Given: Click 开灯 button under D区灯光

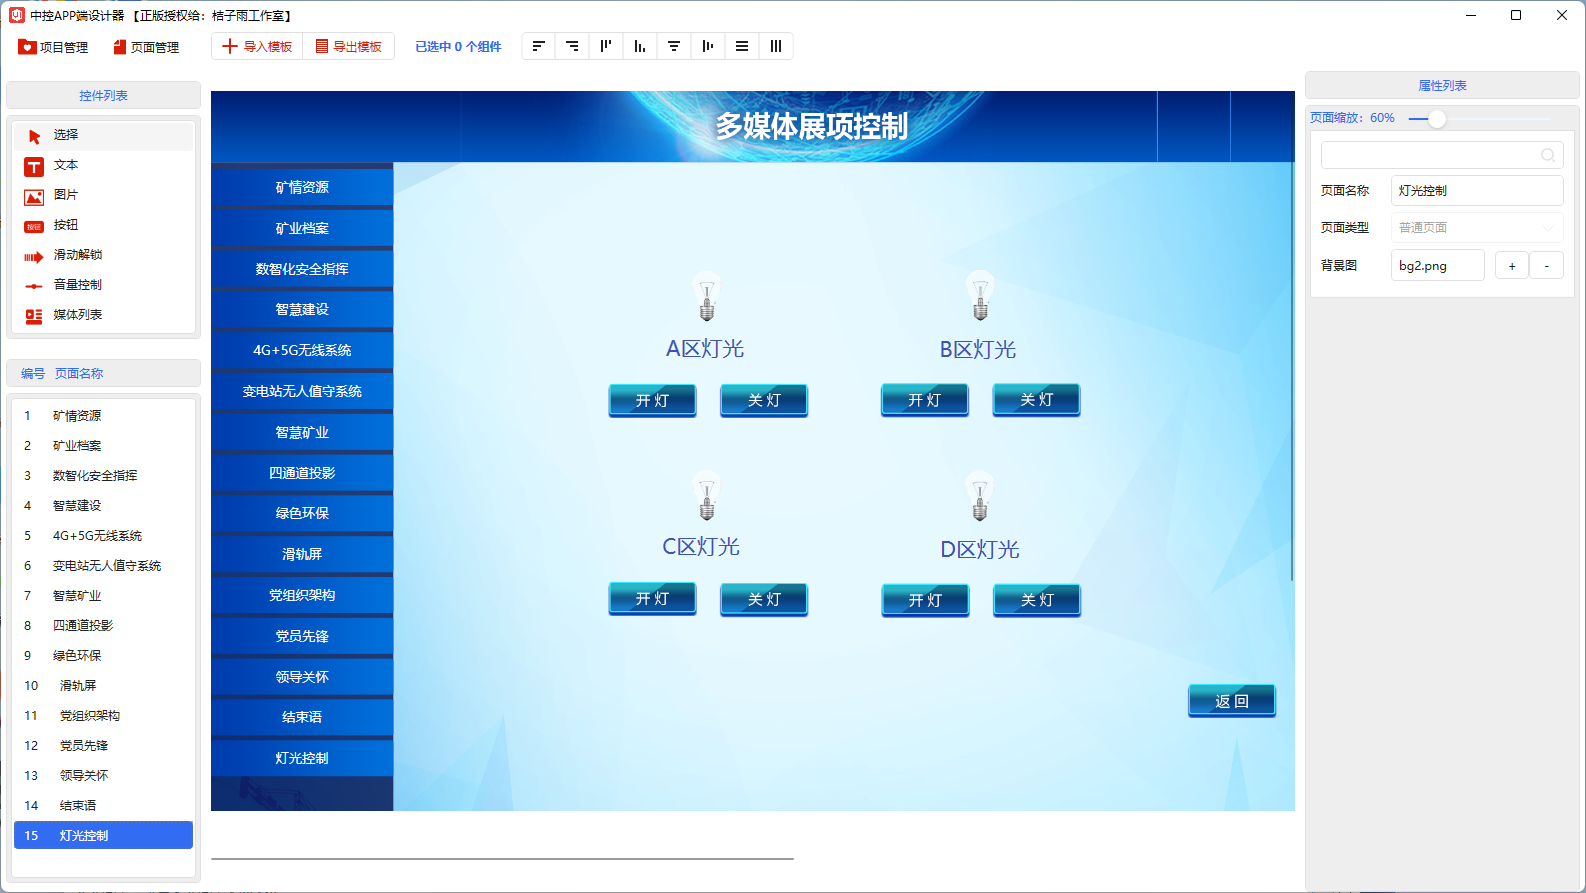Looking at the screenshot, I should click(925, 600).
